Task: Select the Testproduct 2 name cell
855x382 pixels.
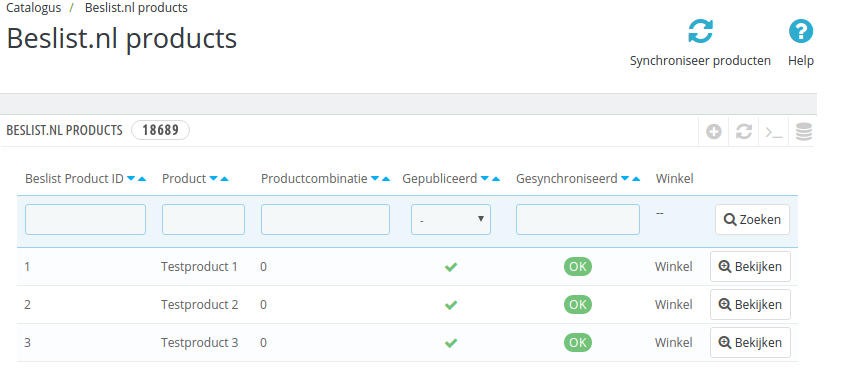Action: [200, 305]
